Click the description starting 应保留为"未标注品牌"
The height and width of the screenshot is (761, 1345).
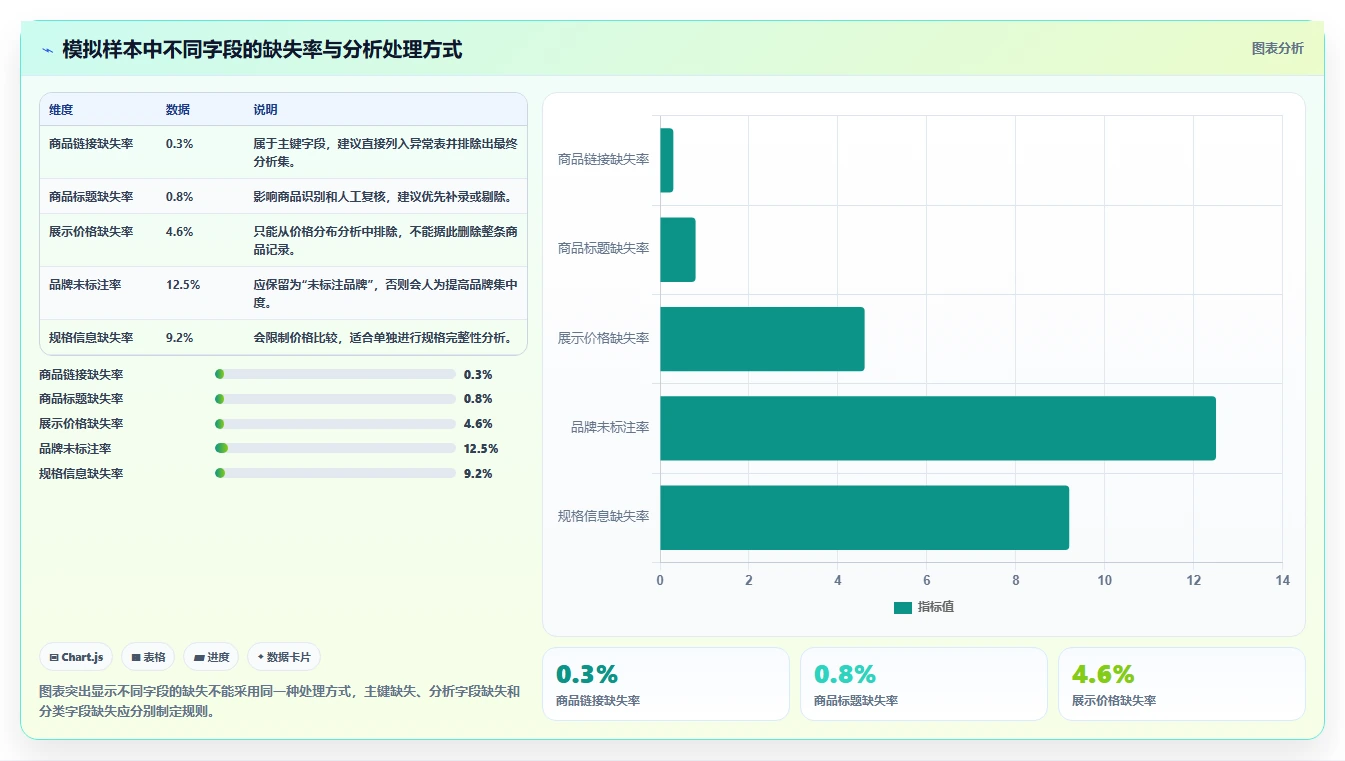385,293
